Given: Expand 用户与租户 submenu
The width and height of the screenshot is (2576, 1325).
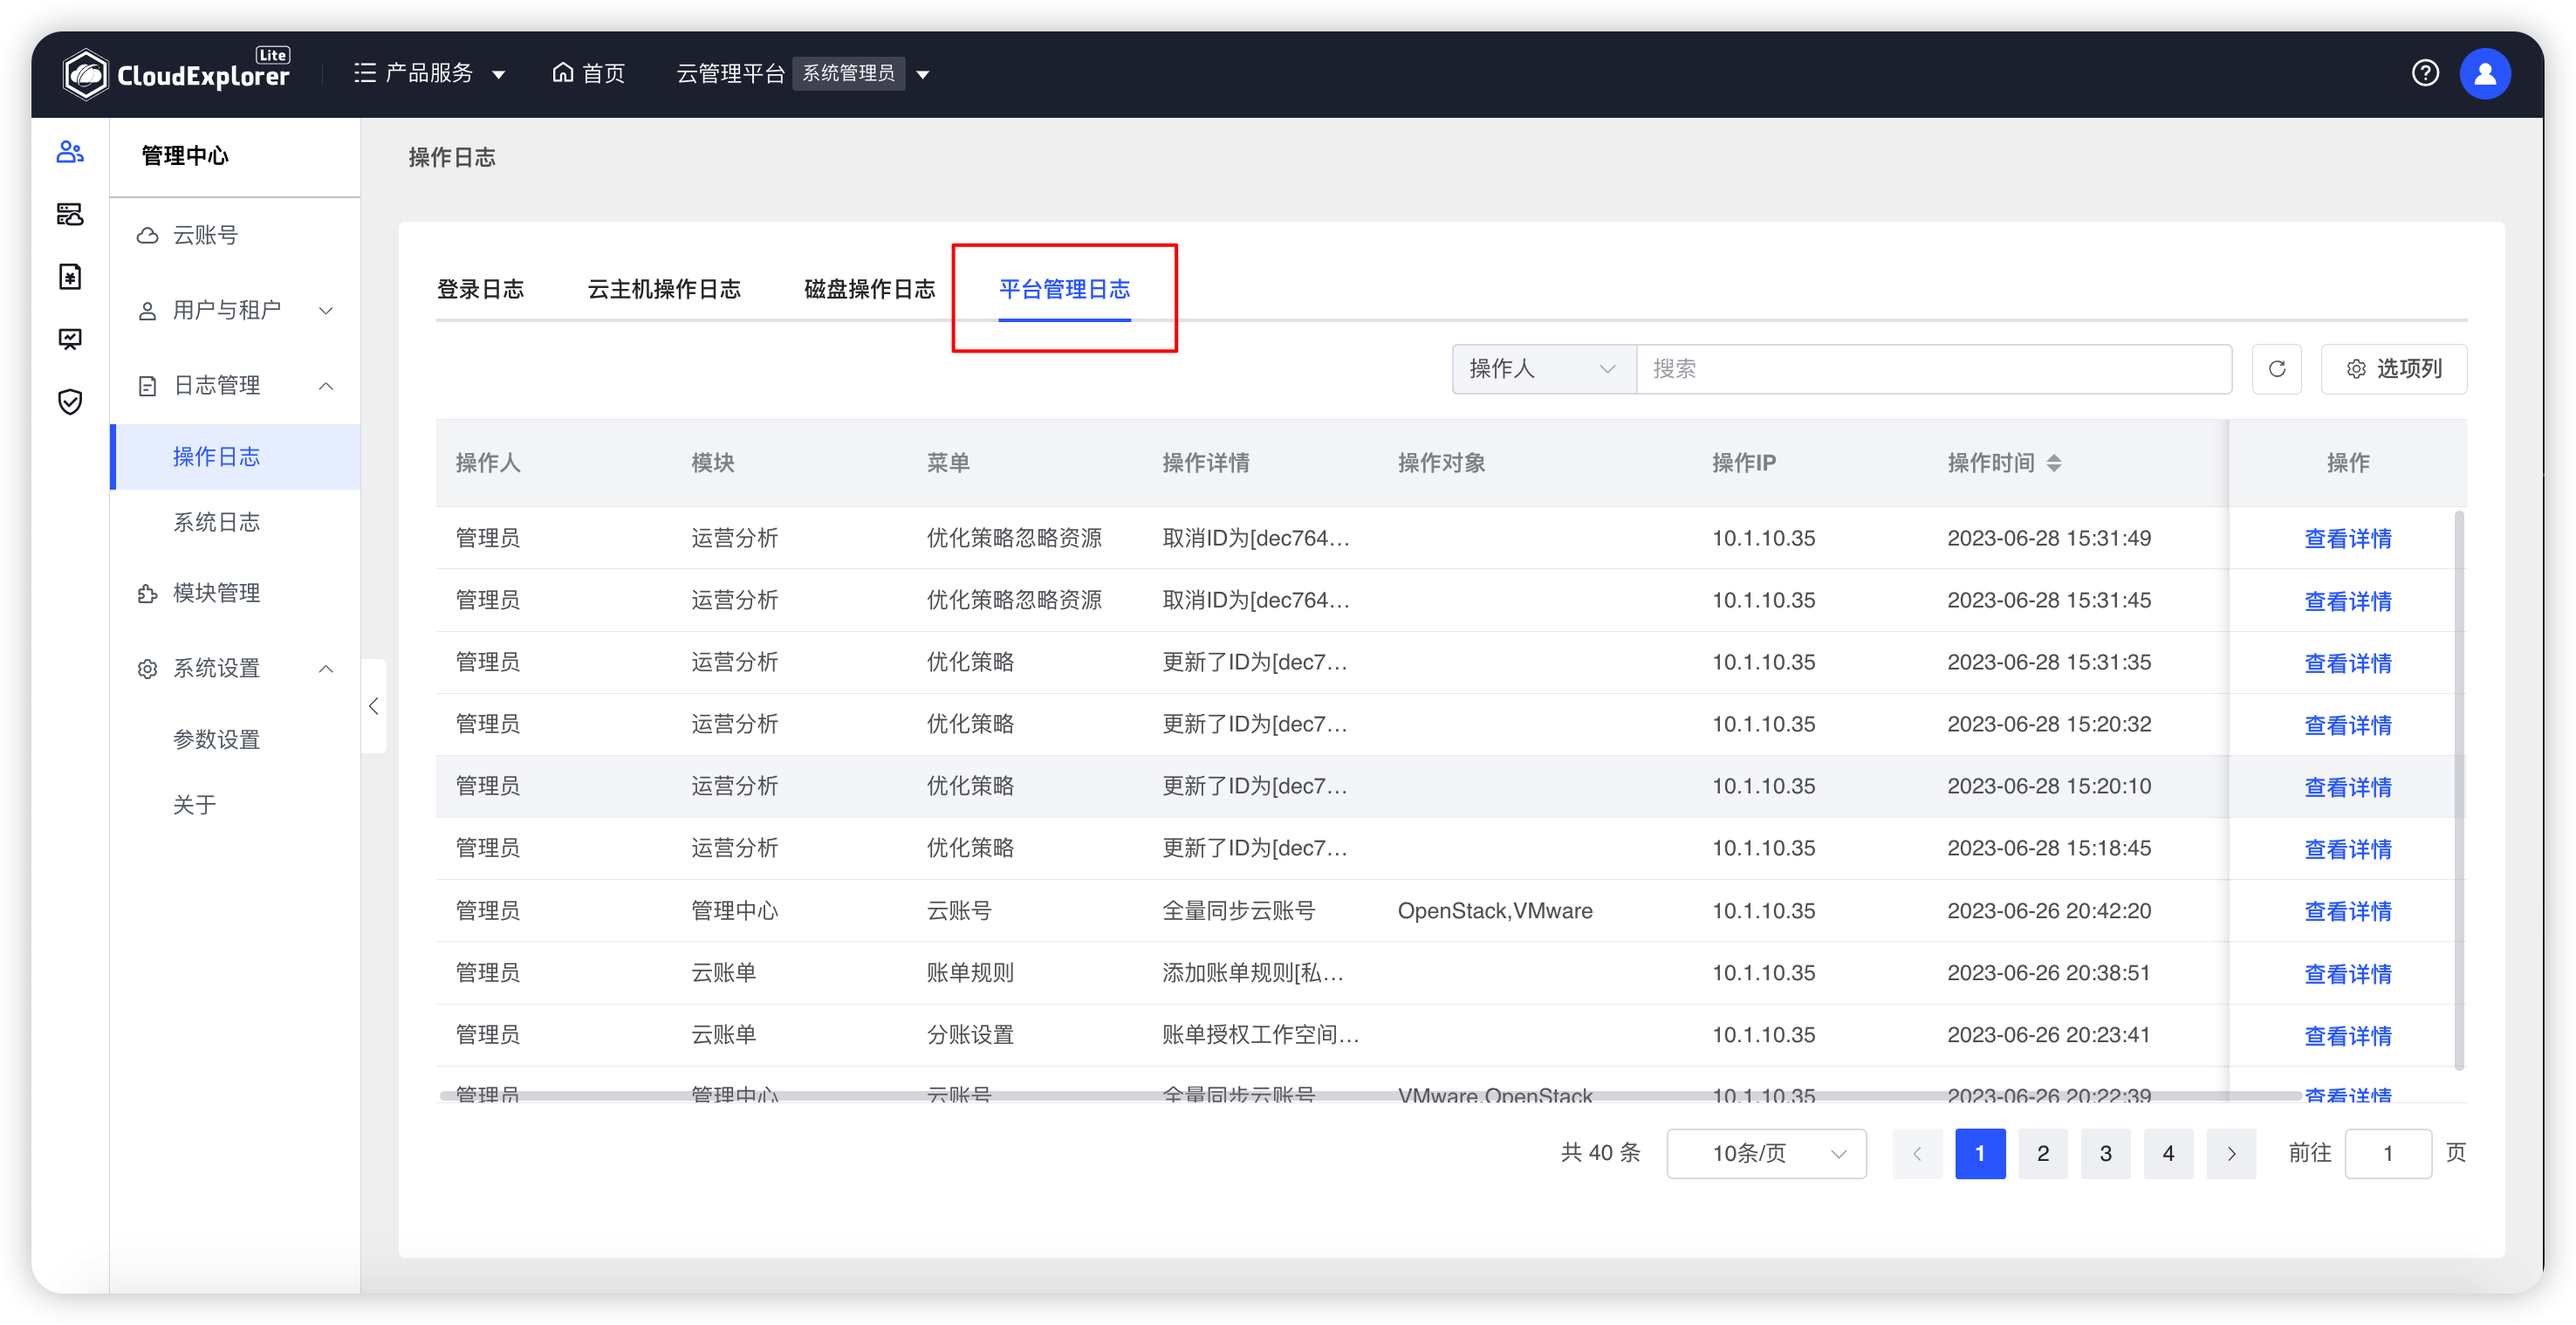Looking at the screenshot, I should pos(235,310).
